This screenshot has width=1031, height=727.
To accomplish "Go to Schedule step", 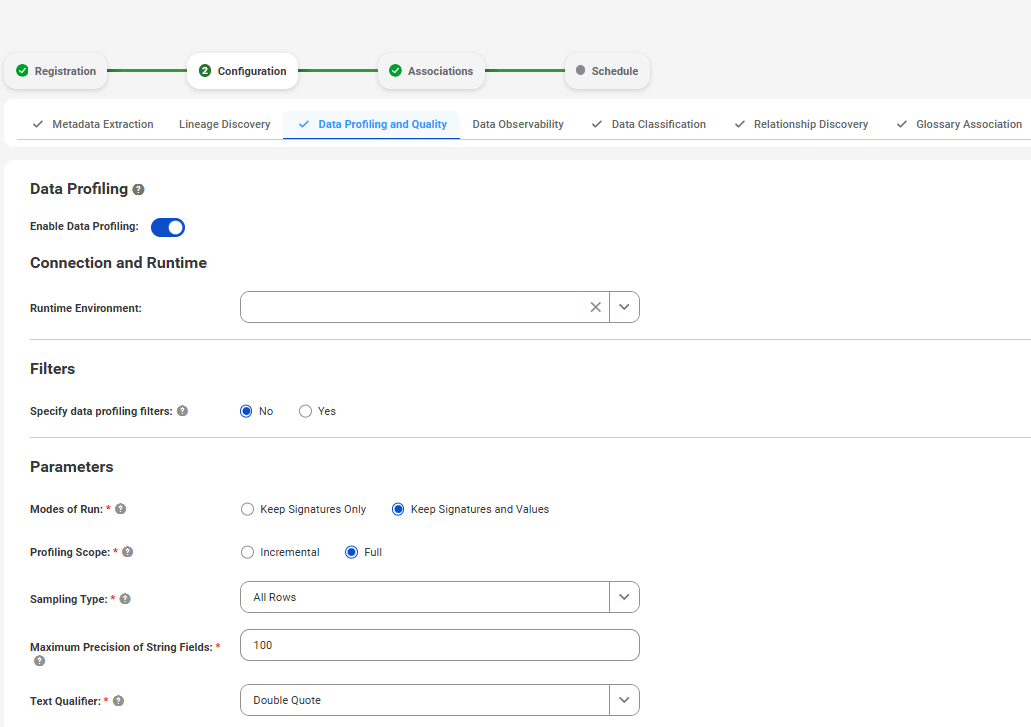I will pyautogui.click(x=608, y=71).
